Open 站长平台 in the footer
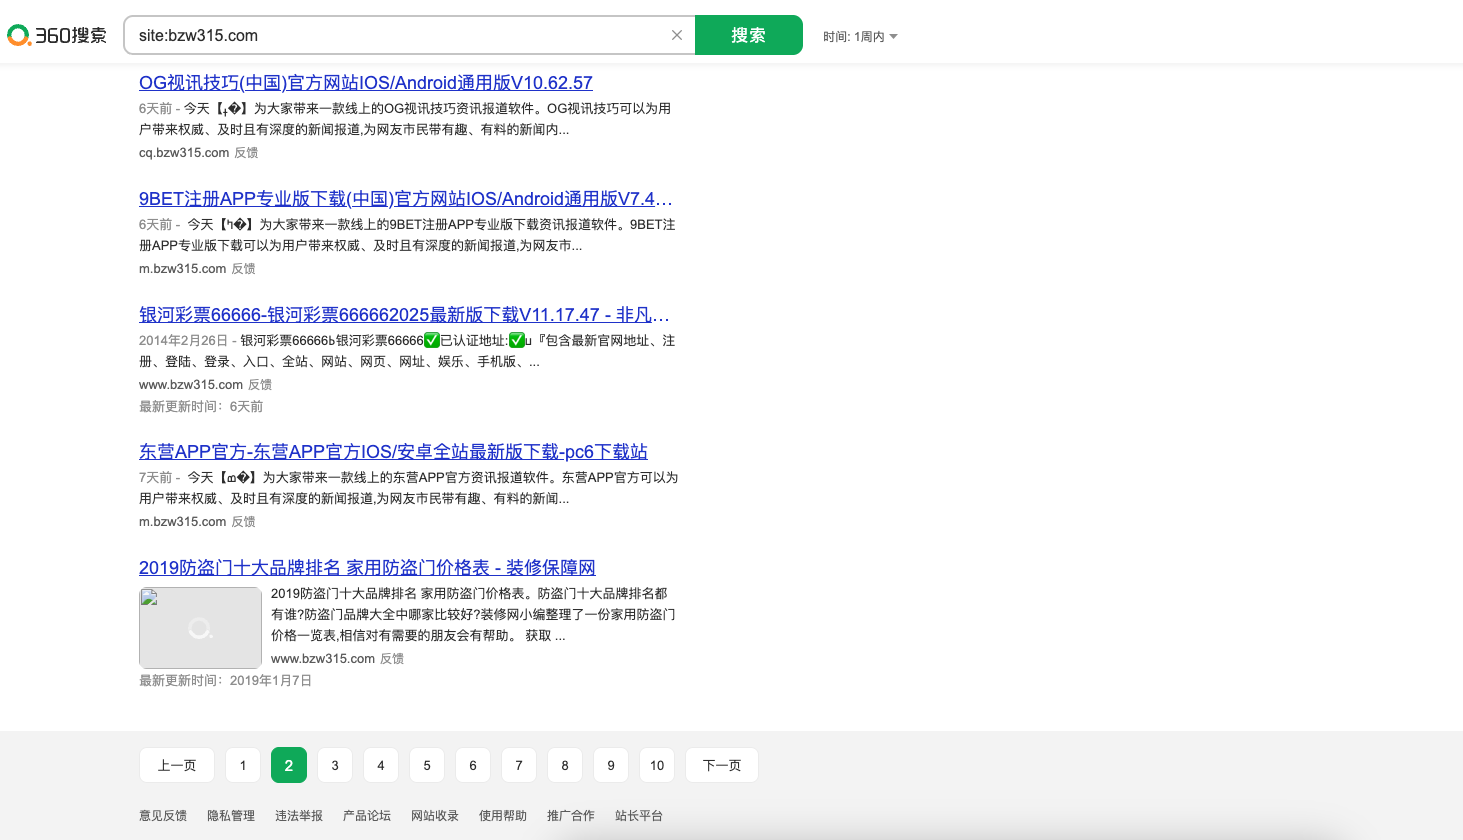 (x=639, y=815)
